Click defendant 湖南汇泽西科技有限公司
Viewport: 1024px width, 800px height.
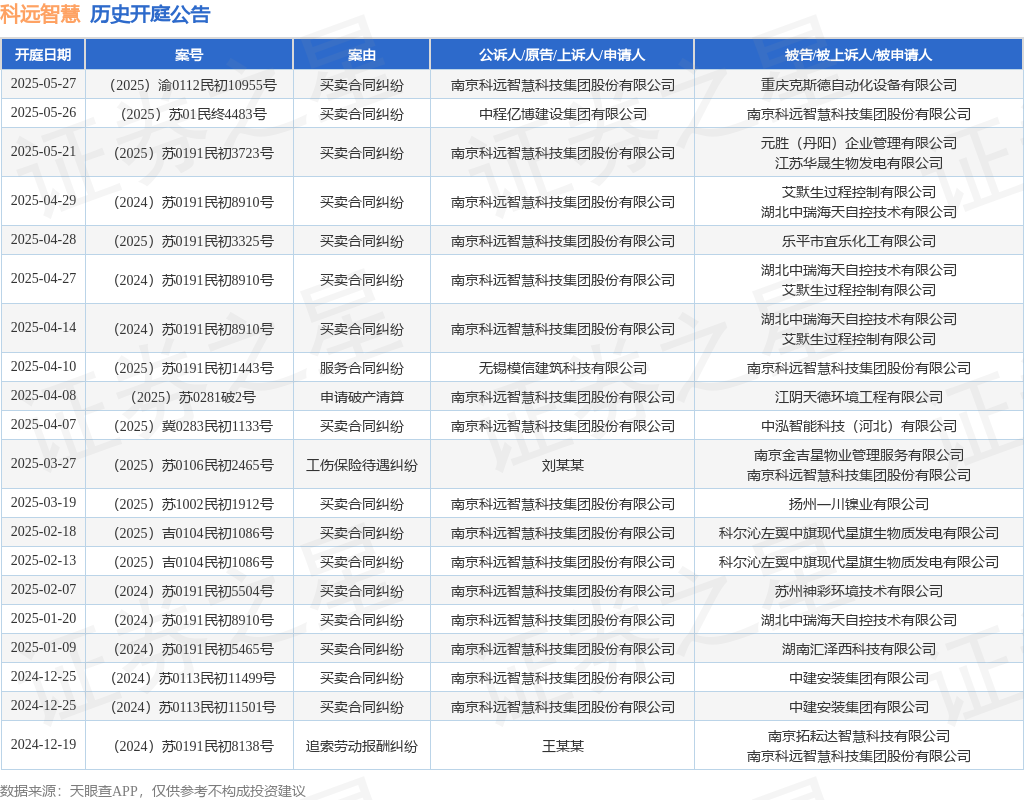859,649
